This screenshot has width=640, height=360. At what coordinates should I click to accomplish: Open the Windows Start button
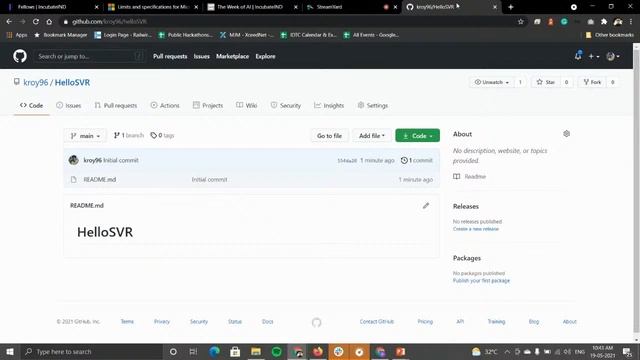click(x=10, y=351)
